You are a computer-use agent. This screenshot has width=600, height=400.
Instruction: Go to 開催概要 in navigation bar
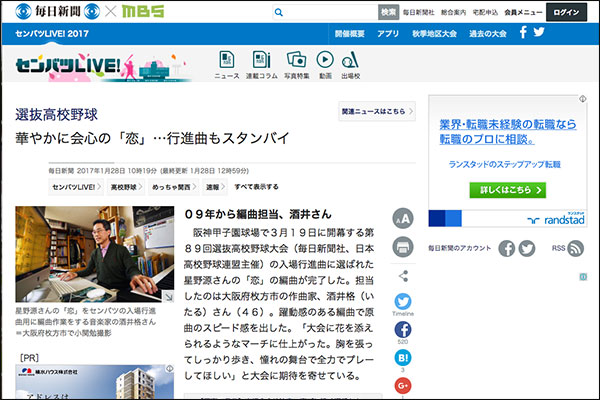click(x=350, y=33)
